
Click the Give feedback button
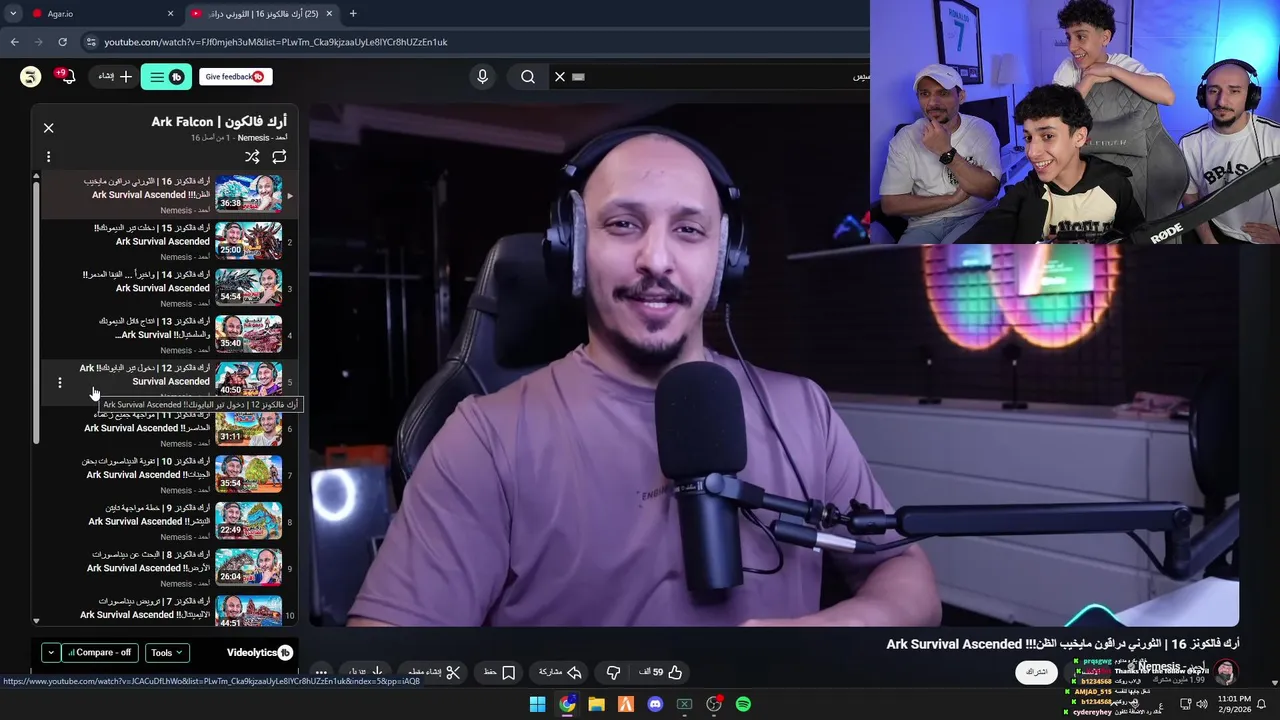click(x=235, y=77)
